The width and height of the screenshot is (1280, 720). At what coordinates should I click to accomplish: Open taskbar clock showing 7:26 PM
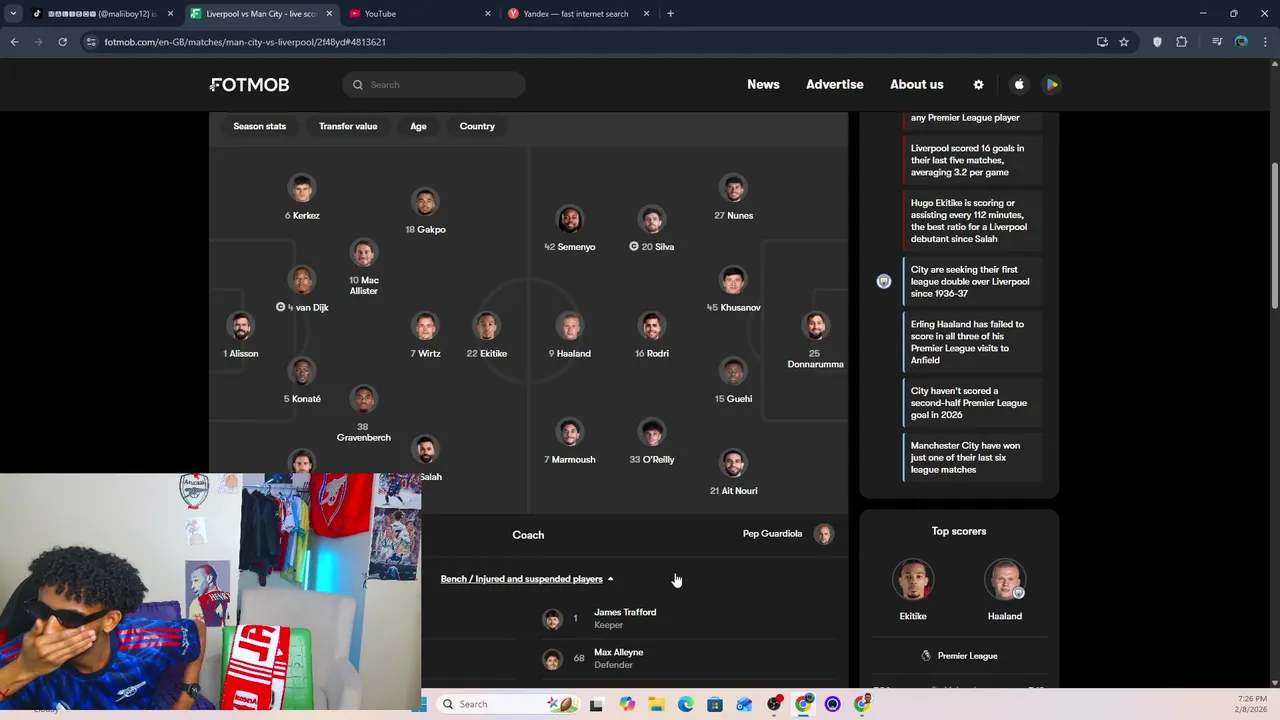point(1252,704)
